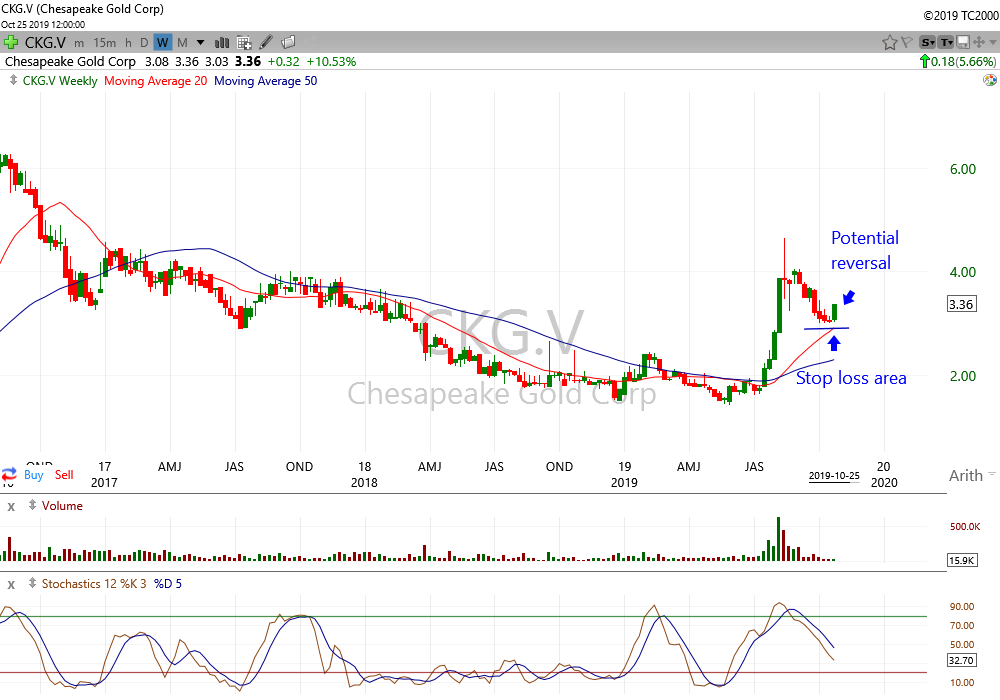Click the Oct 25 2019 12:00:00 timestamp

43,24
